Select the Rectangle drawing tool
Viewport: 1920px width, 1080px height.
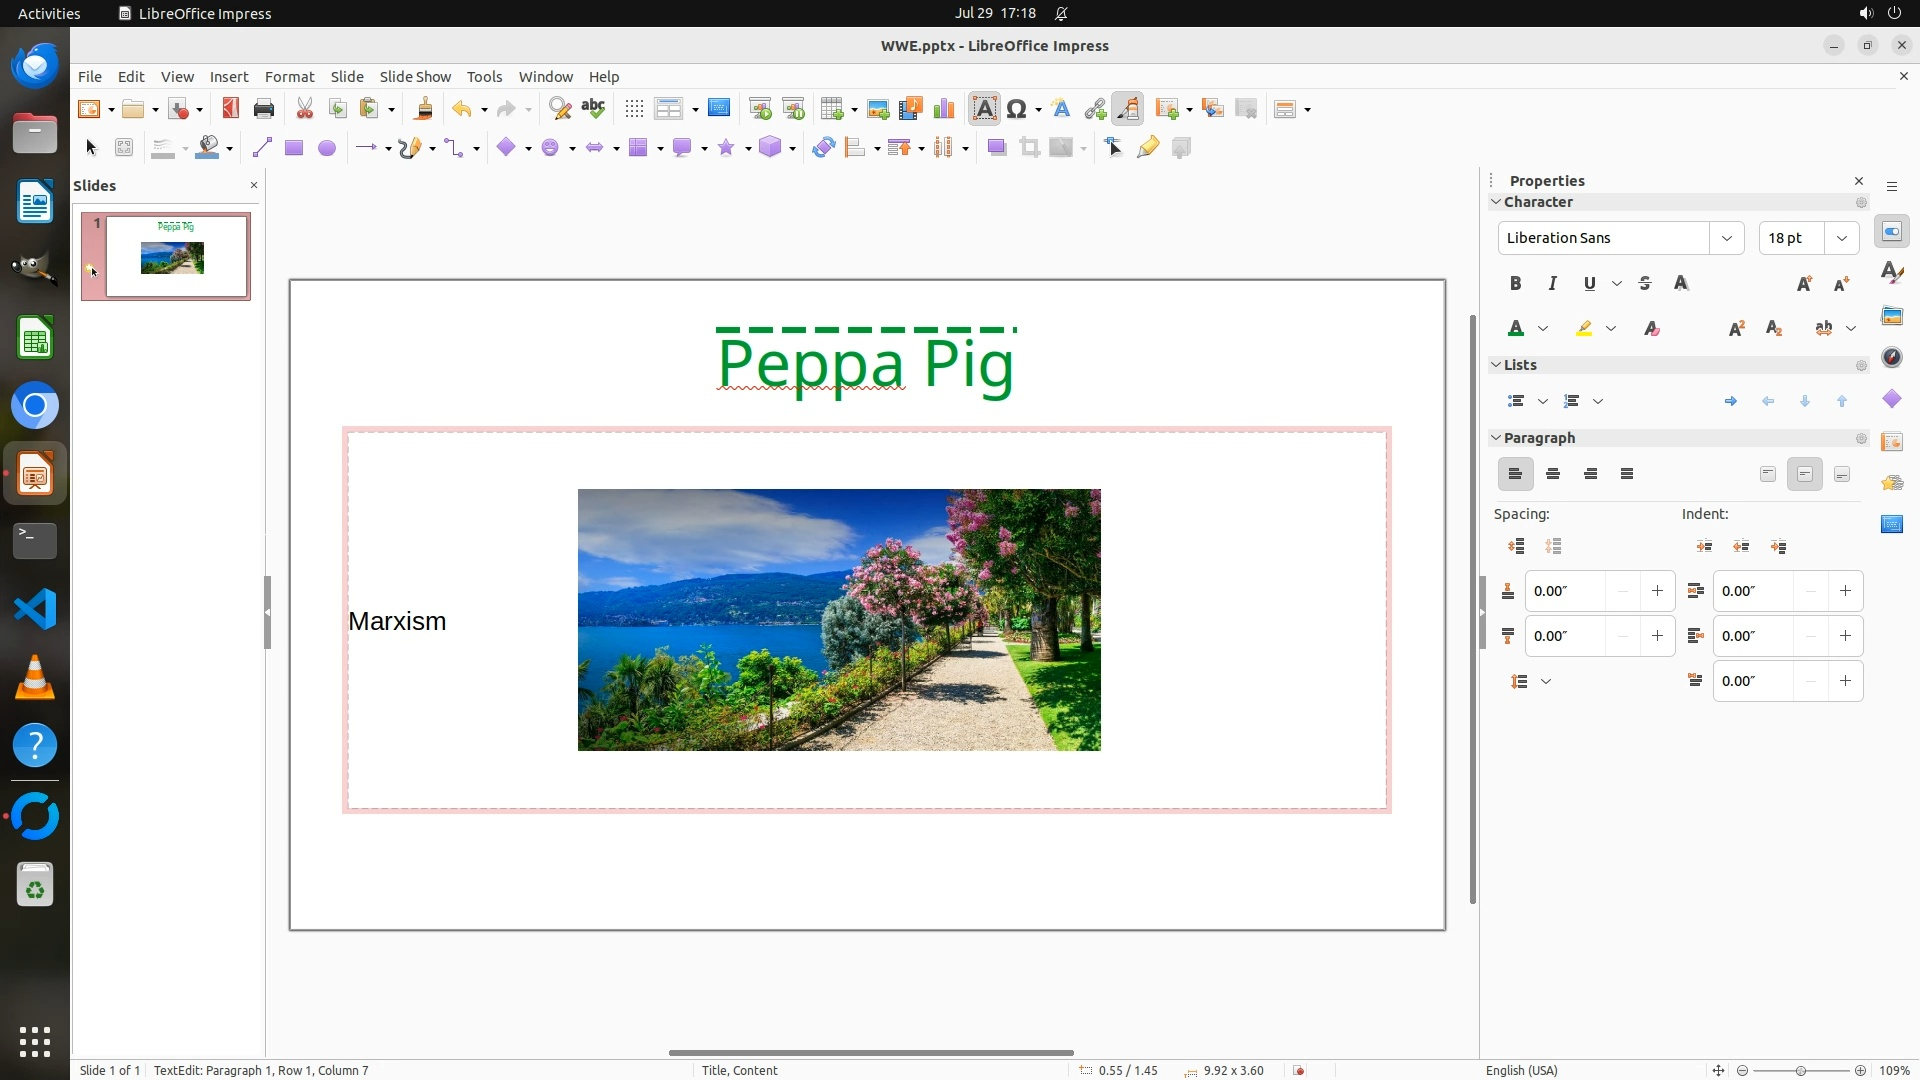point(293,148)
